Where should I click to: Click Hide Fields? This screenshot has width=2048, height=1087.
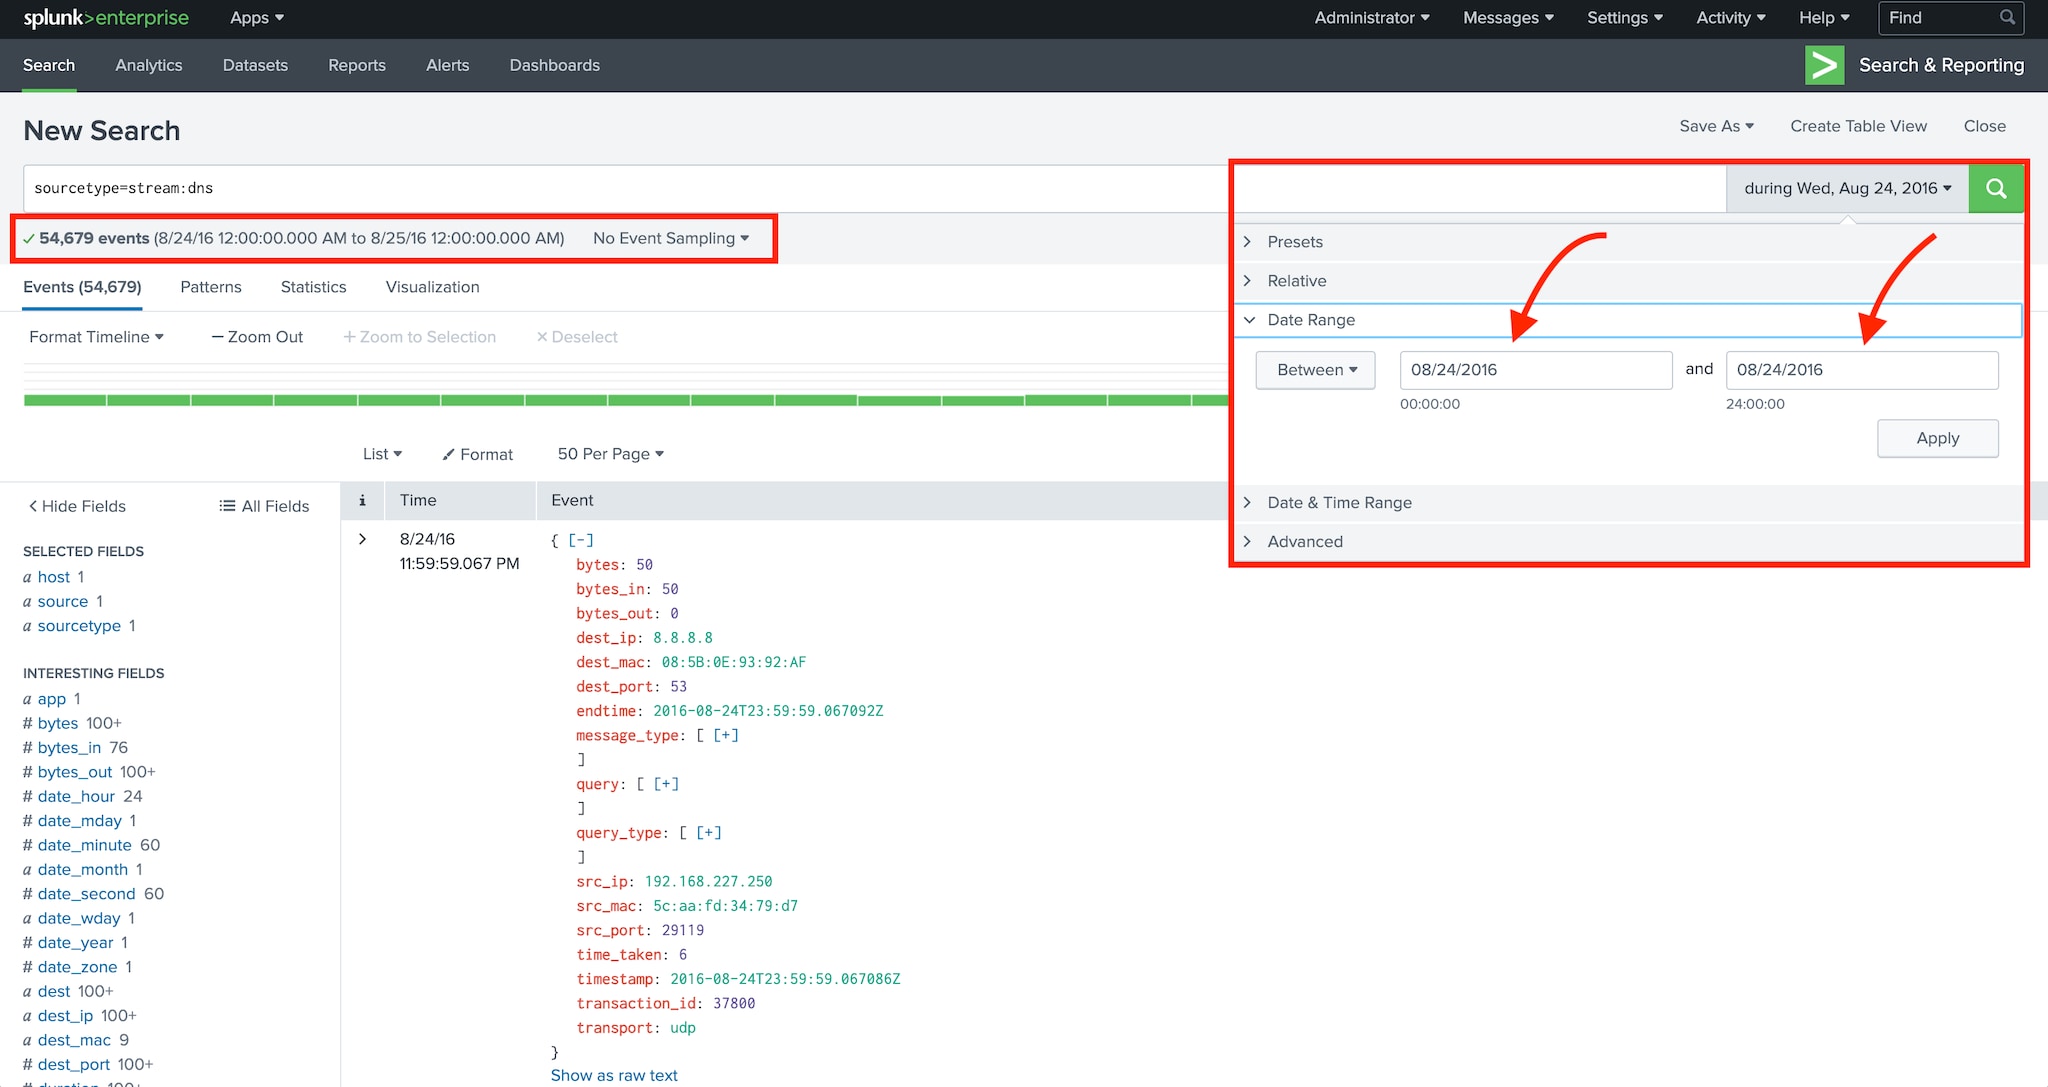[77, 506]
